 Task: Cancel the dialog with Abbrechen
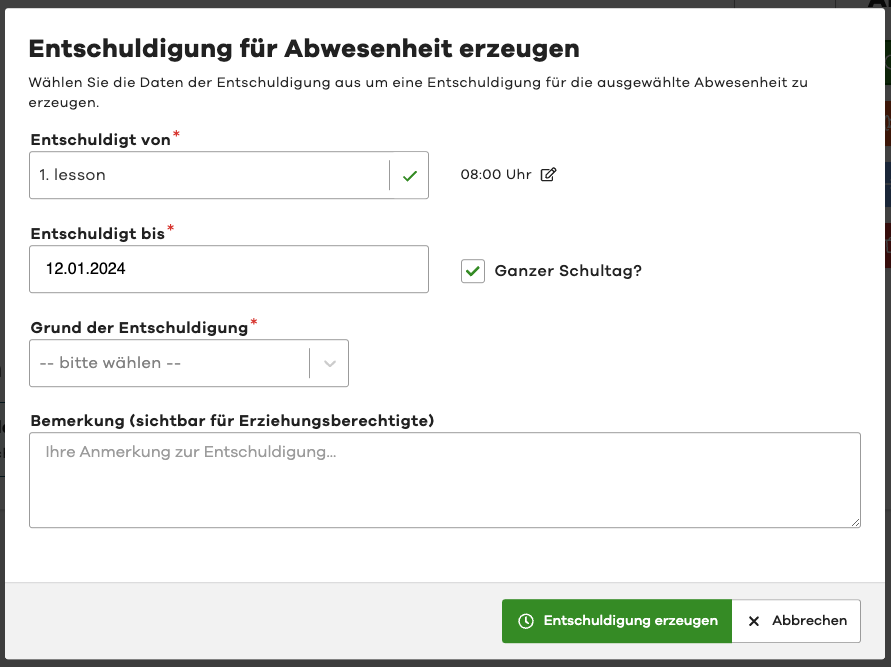[796, 621]
